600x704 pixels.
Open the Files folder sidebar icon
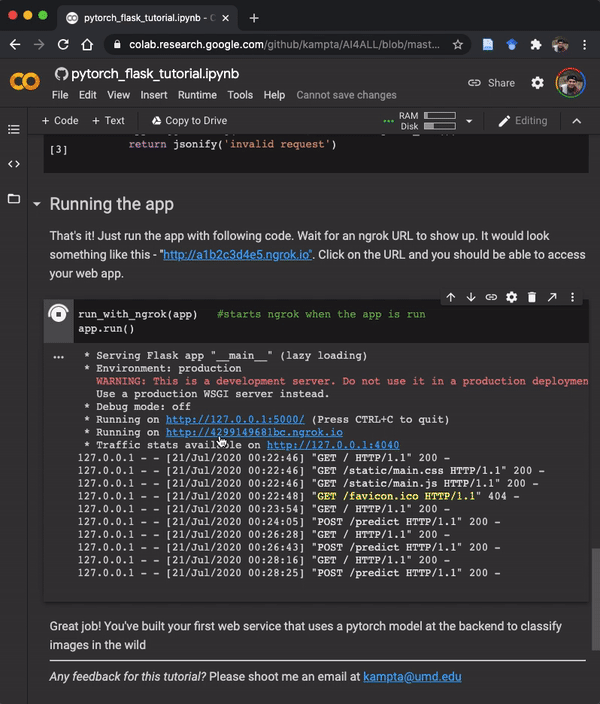pos(14,198)
